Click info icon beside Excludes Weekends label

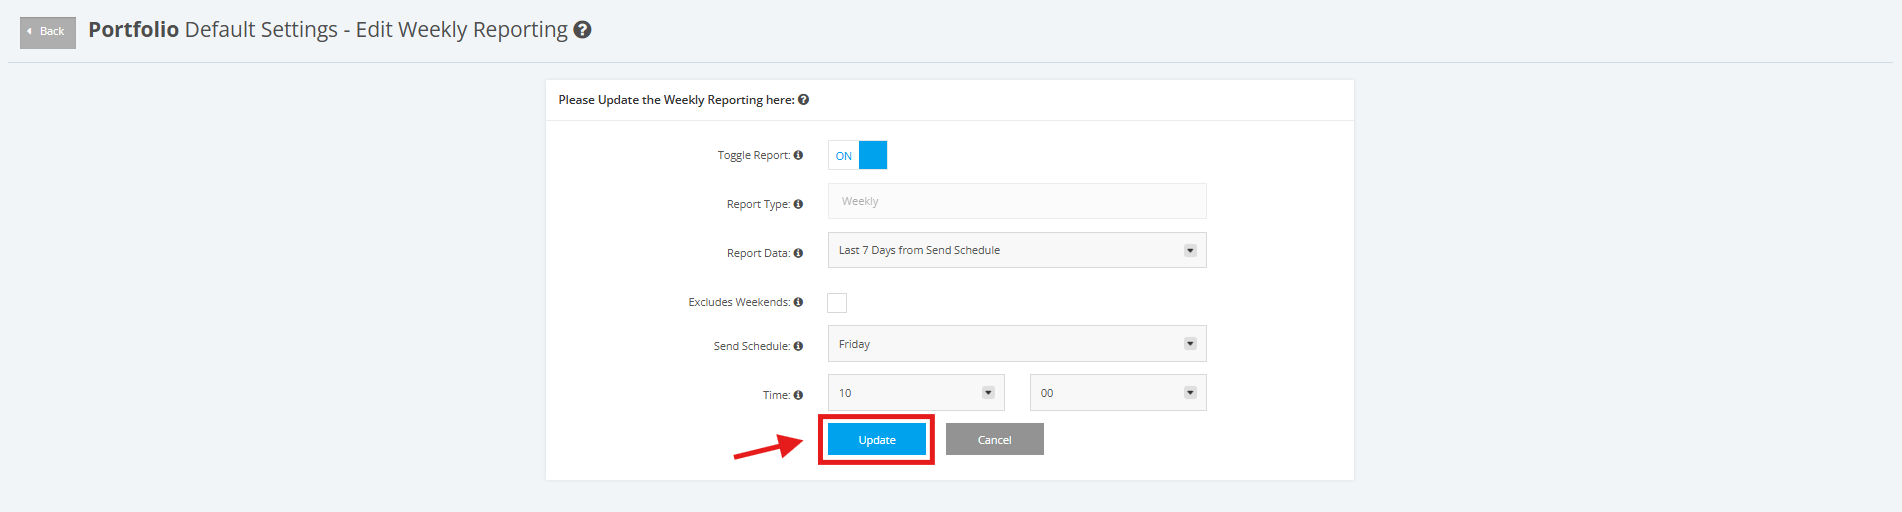[x=798, y=302]
